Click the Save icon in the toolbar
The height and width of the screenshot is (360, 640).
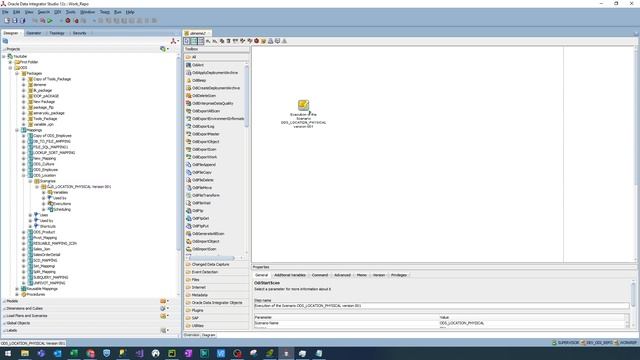pos(15,20)
